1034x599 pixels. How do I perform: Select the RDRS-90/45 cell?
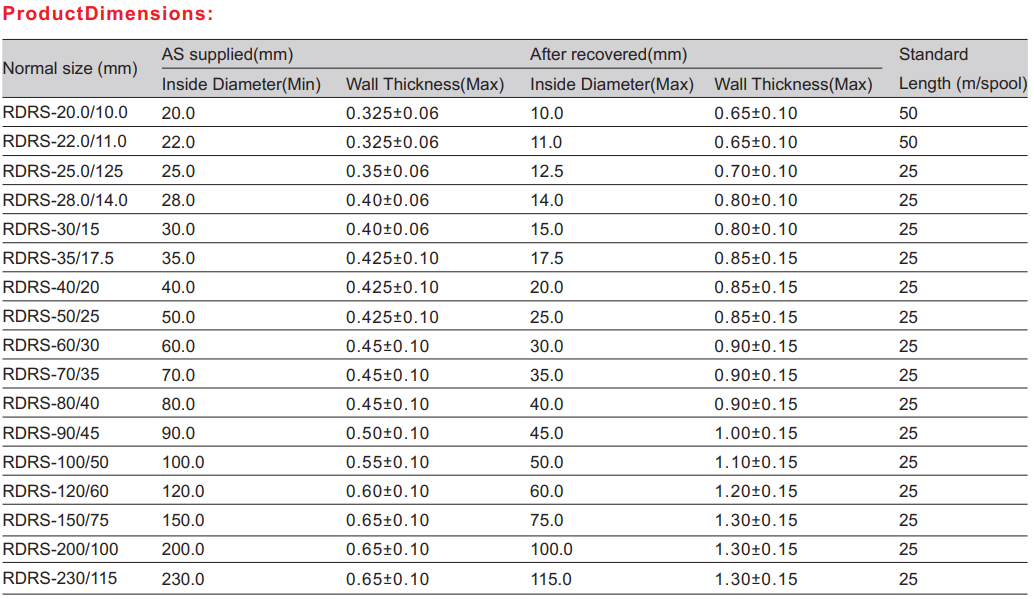click(x=51, y=433)
